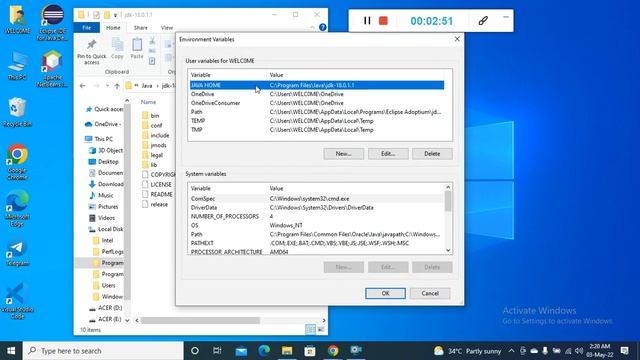The width and height of the screenshot is (640, 360).
Task: Open This PC desktop icon
Action: point(17,65)
